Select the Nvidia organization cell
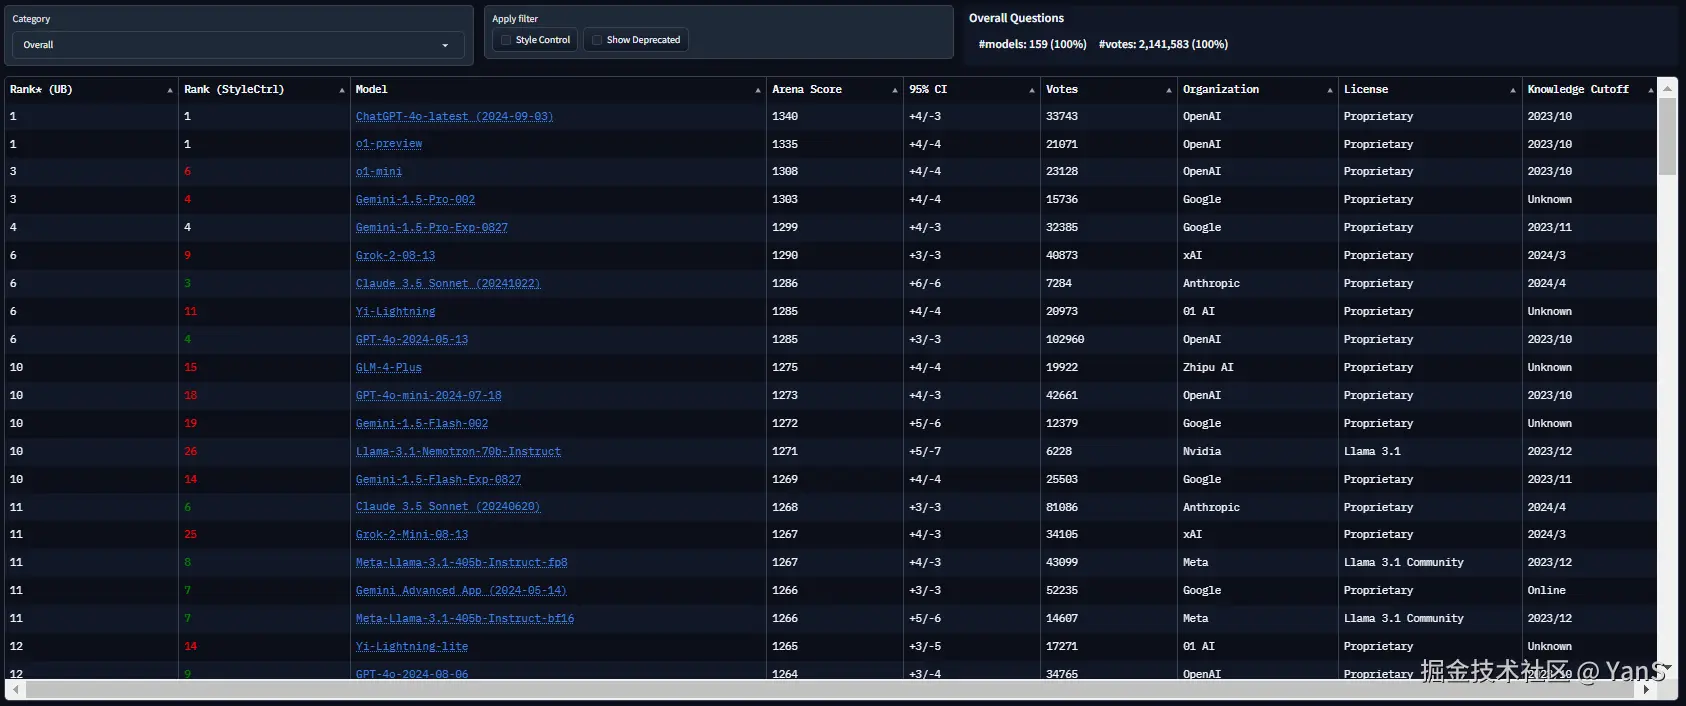Screen dimensions: 1686x706 click(x=1202, y=452)
